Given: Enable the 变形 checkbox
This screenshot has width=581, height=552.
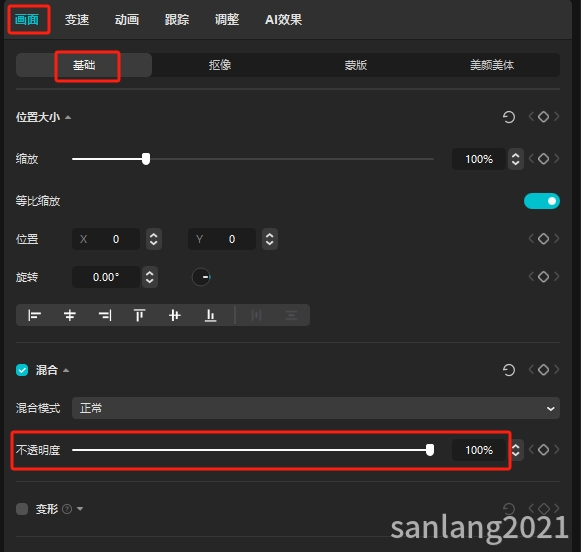Looking at the screenshot, I should [x=22, y=509].
